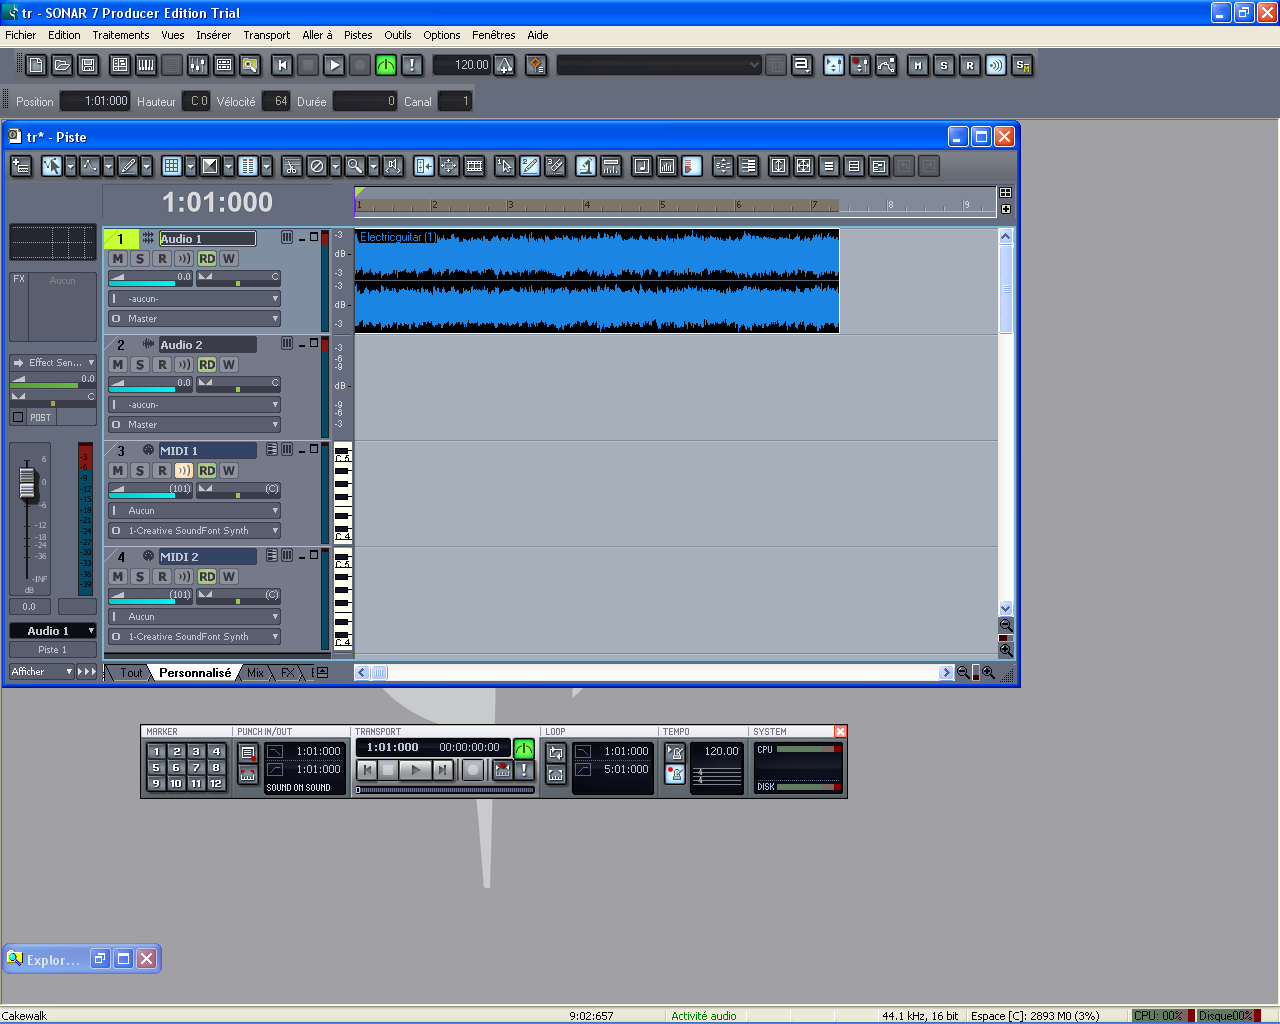
Task: Open the Master output dropdown on Audio 1
Action: point(275,319)
